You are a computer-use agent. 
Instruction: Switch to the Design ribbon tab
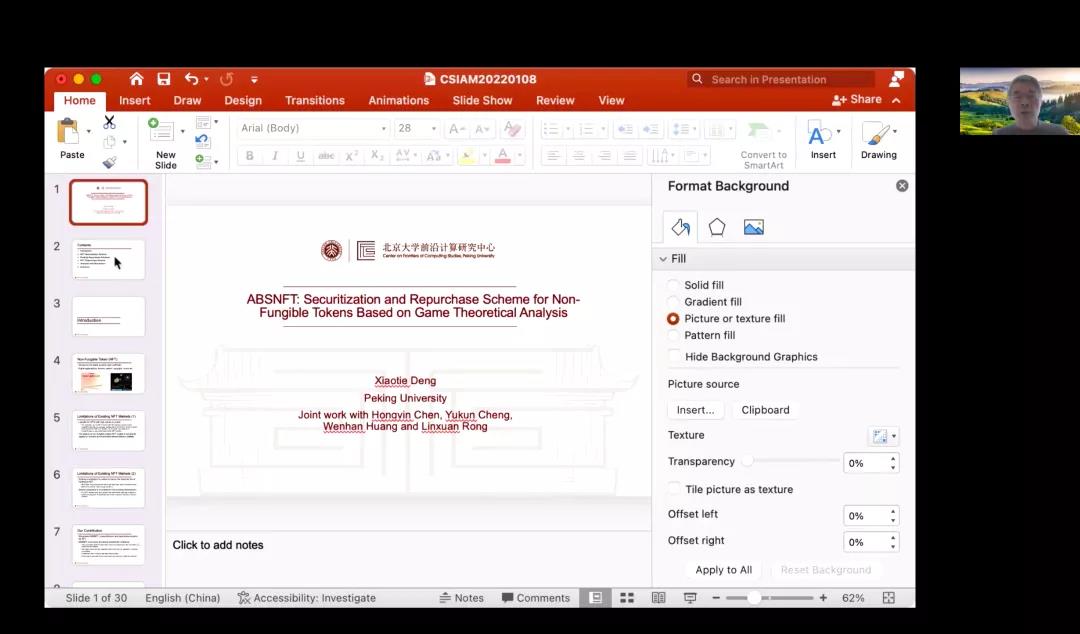[x=243, y=100]
